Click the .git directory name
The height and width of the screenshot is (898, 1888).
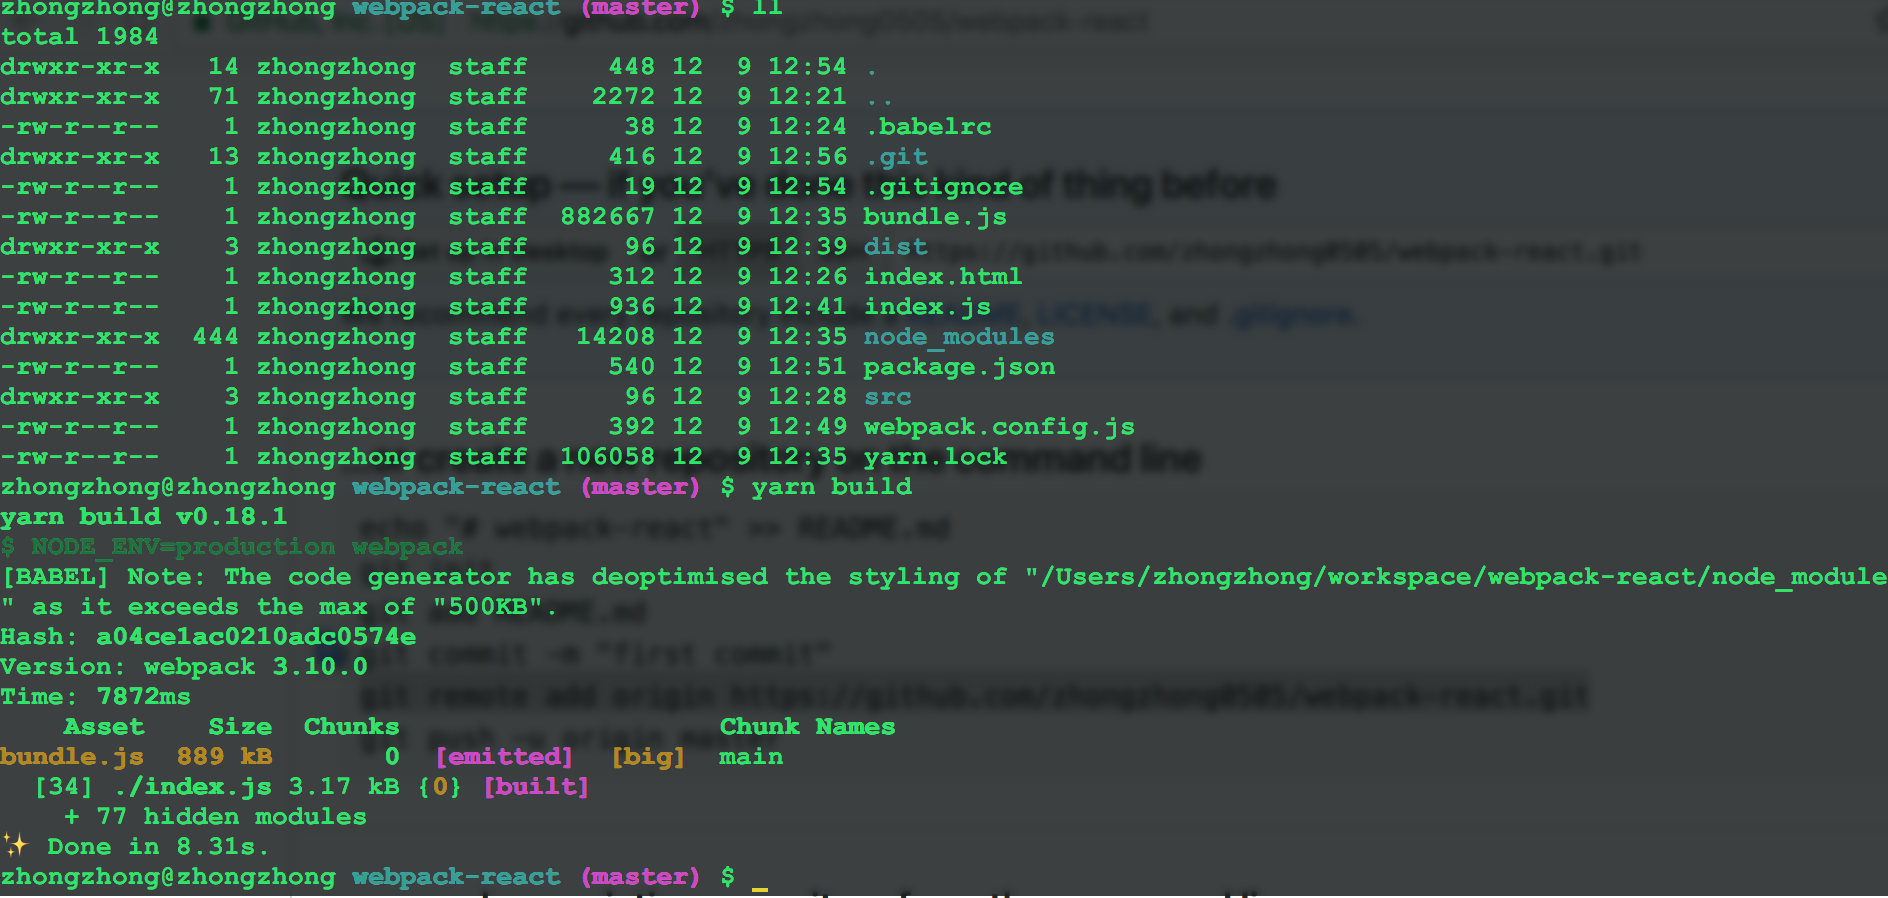point(896,157)
